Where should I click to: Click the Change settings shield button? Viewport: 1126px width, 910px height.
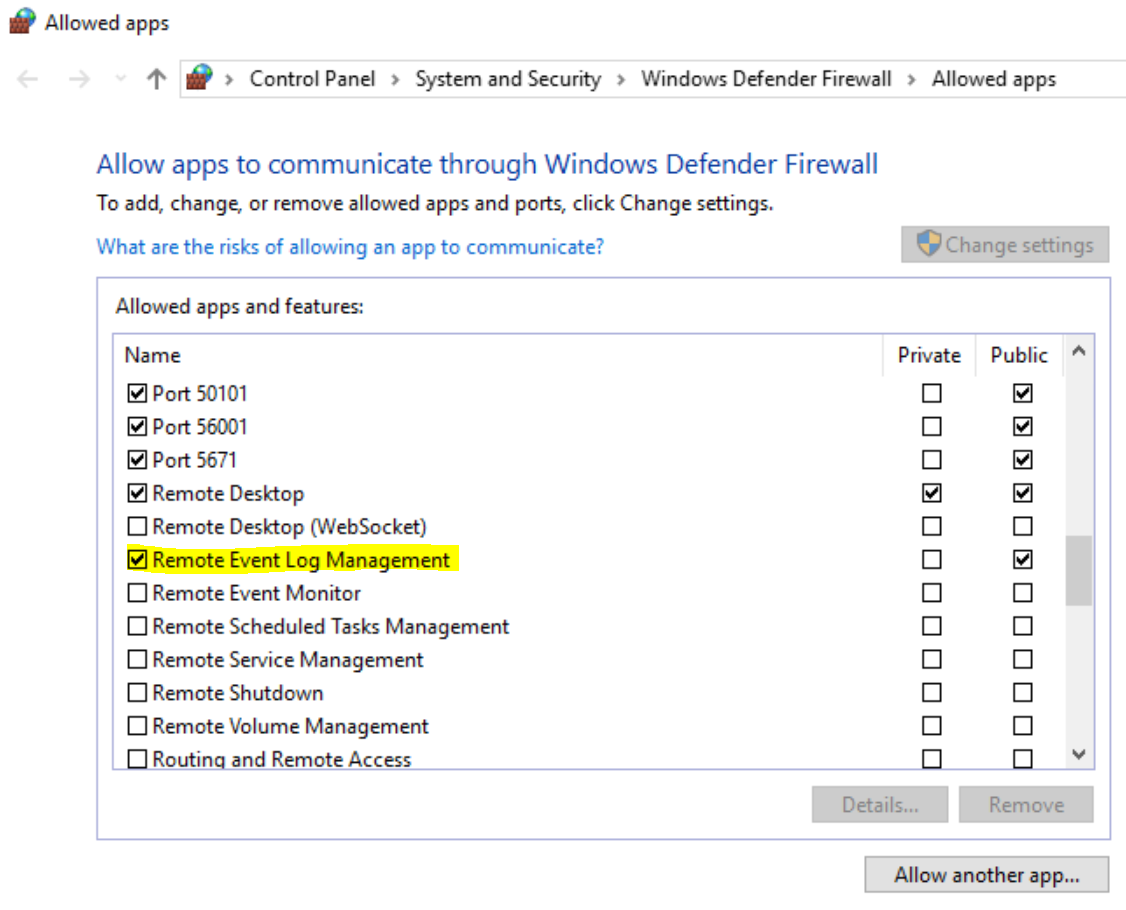click(1005, 245)
